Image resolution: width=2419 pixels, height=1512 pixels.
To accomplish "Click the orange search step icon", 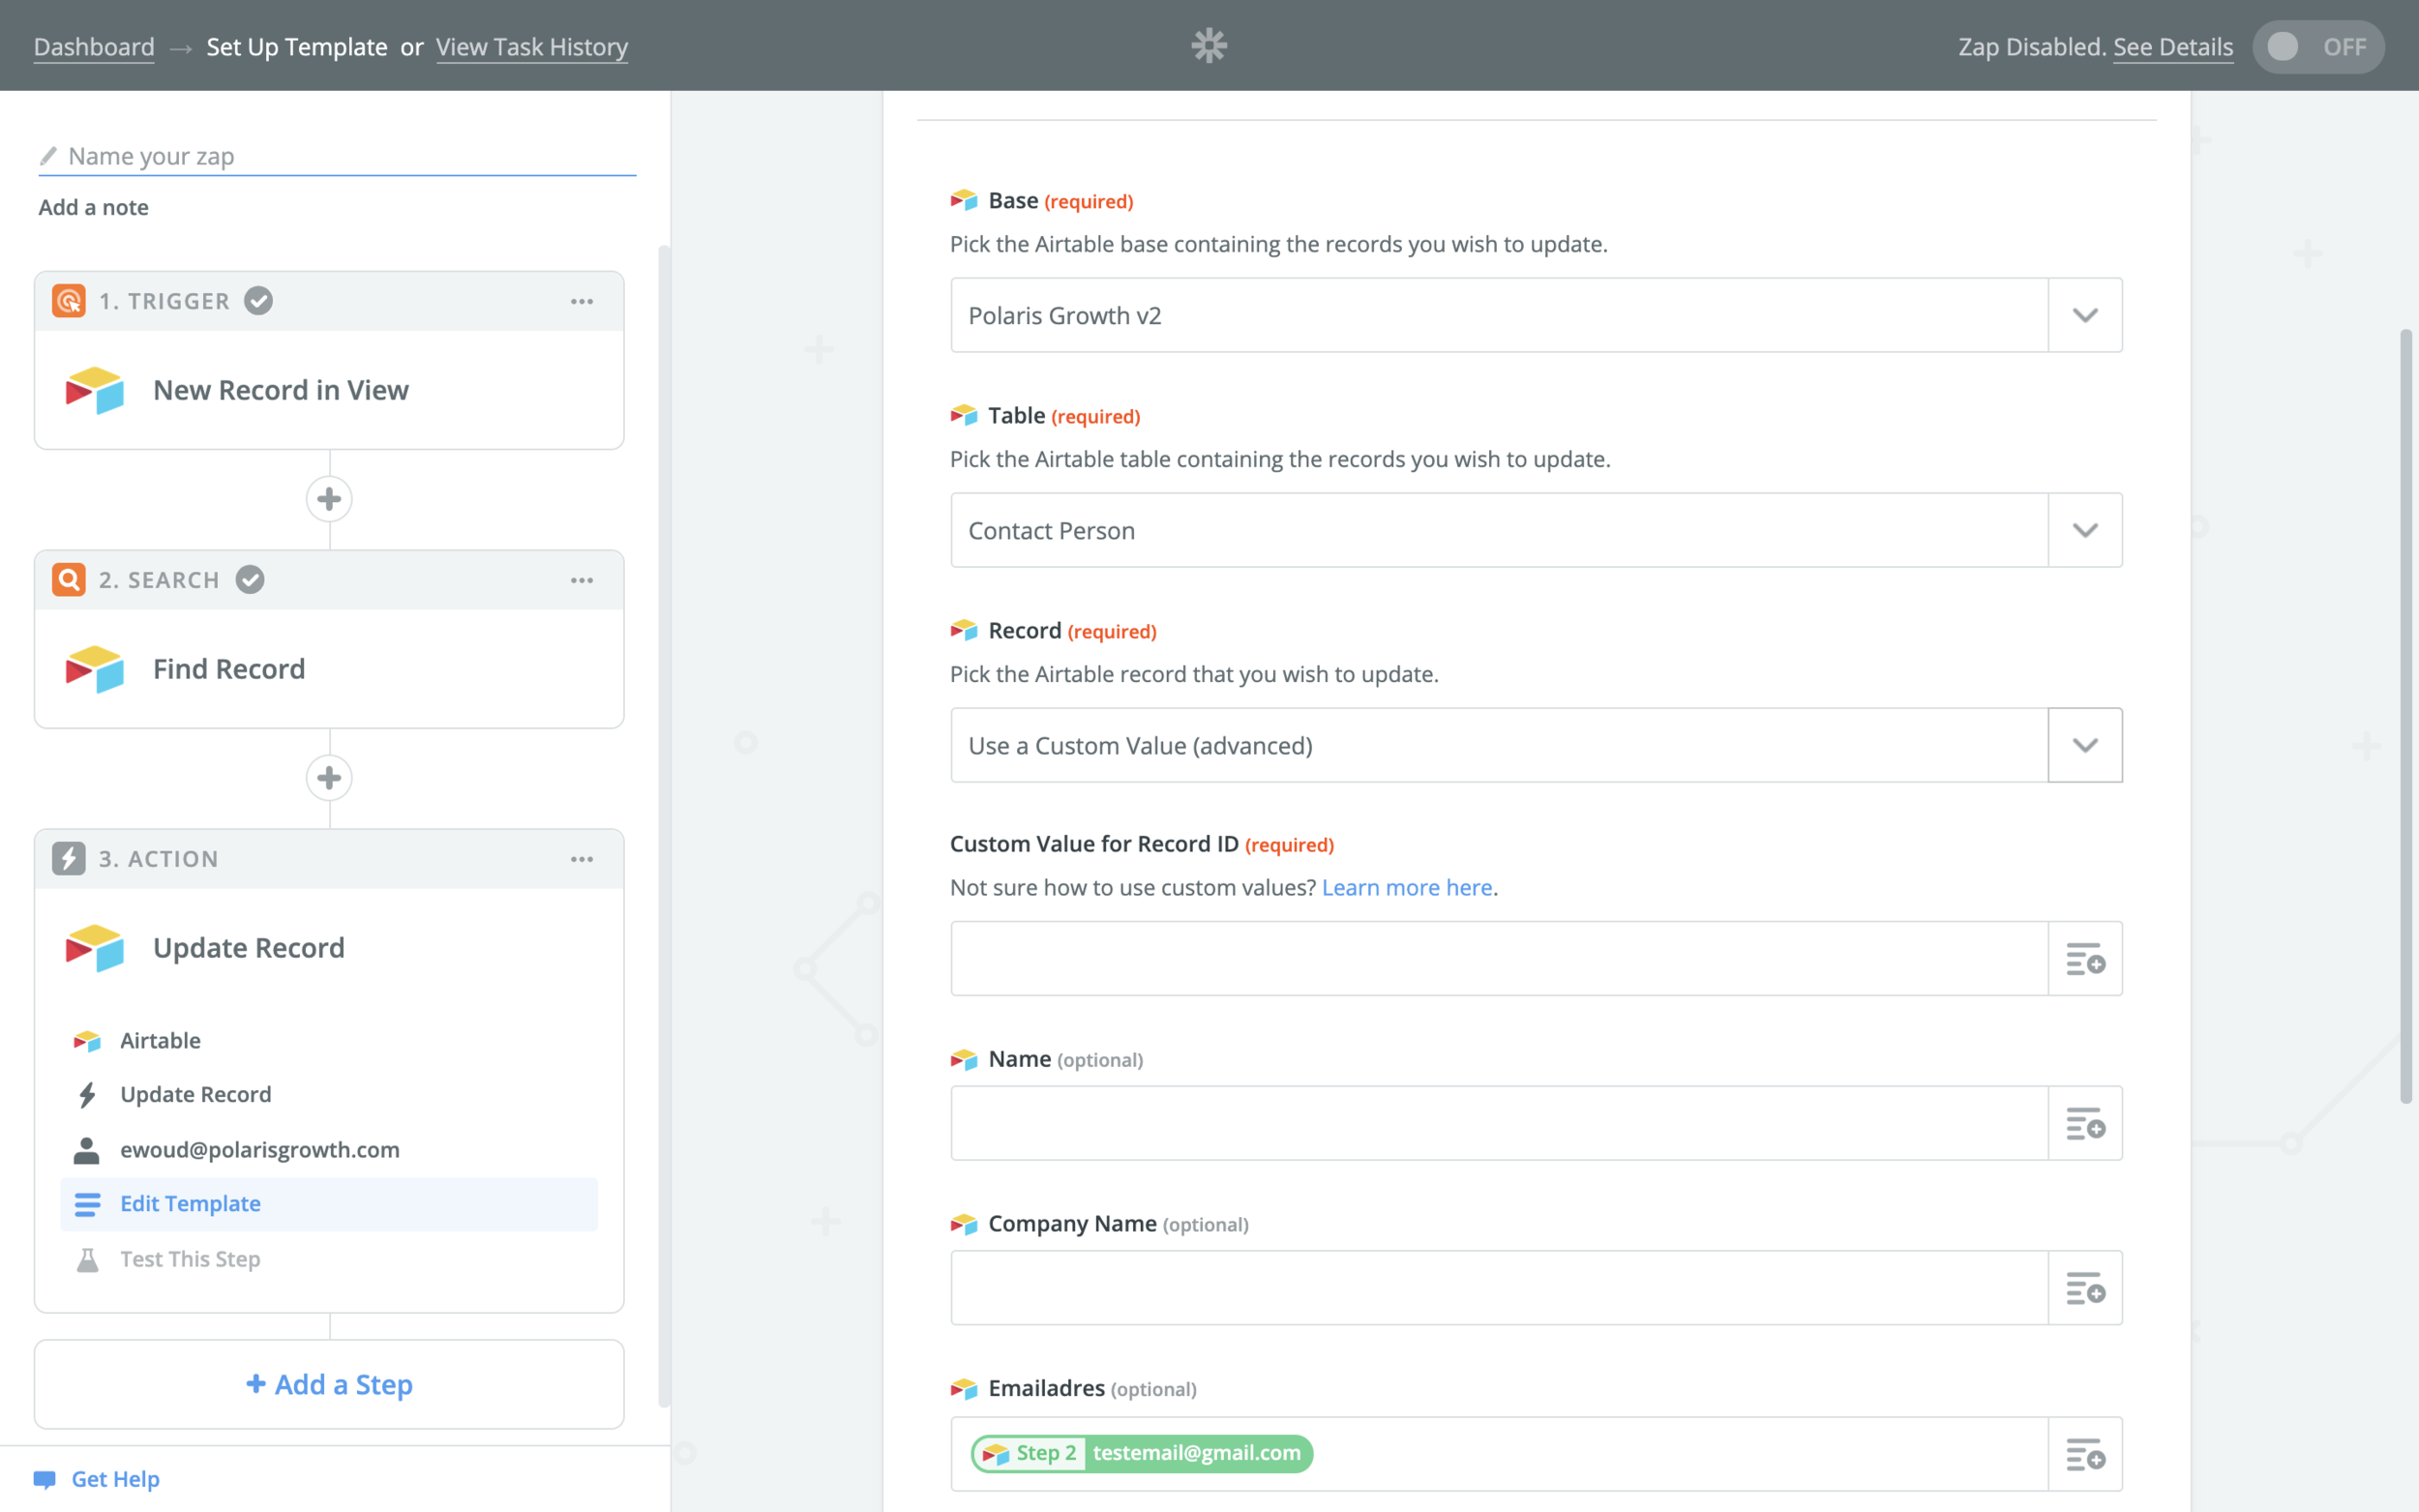I will (x=68, y=580).
